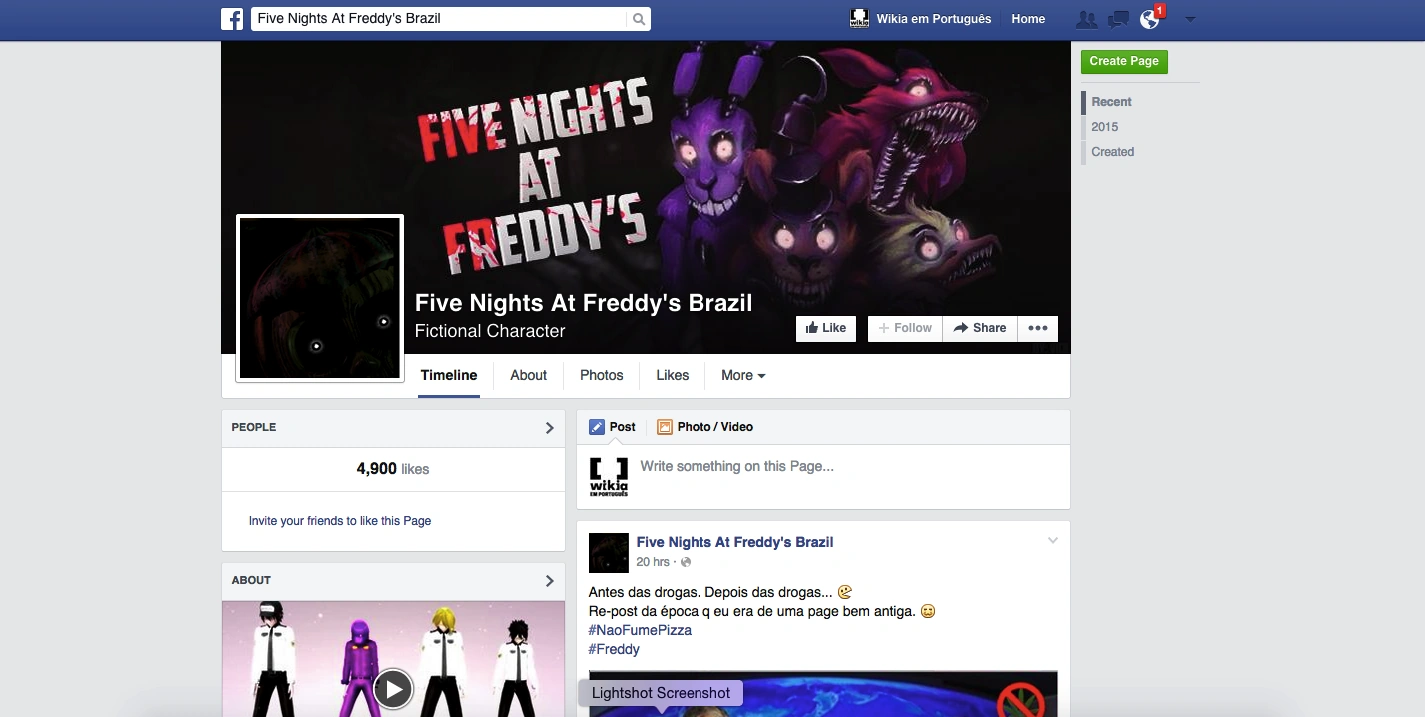Expand the People section chevron
Screen dimensions: 1425x717
(549, 428)
